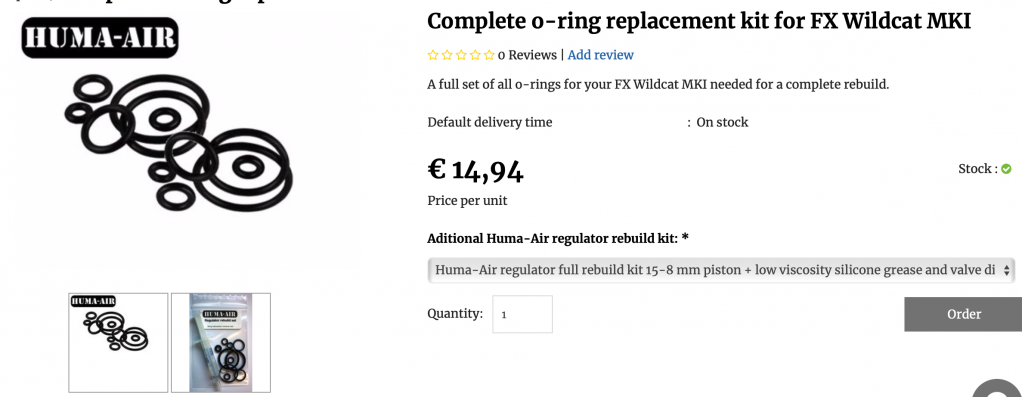Click the Add review link
This screenshot has height=397, width=1022.
600,55
